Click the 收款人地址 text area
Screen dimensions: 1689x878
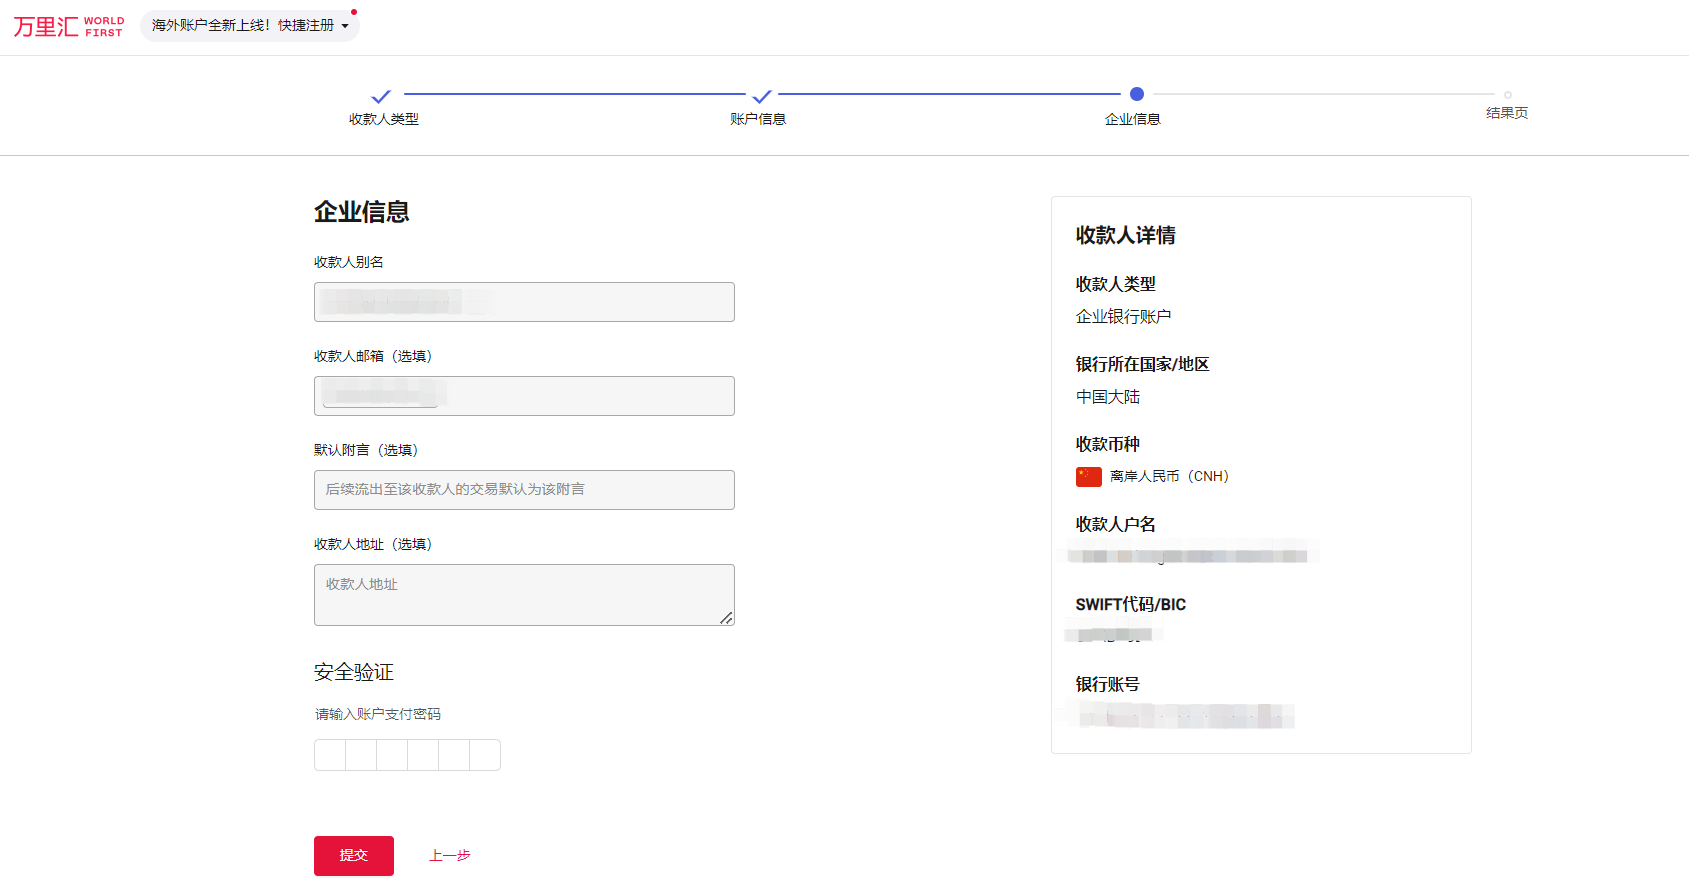[x=524, y=594]
